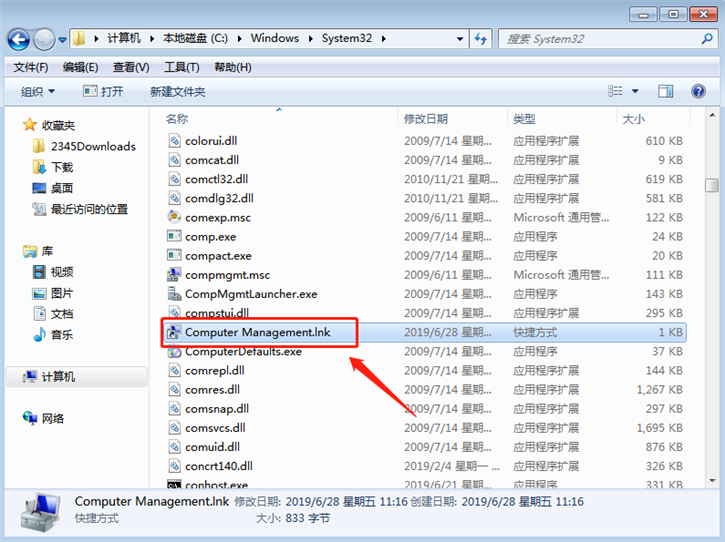This screenshot has height=542, width=725.
Task: Open the 音乐 library
Action: coord(53,334)
